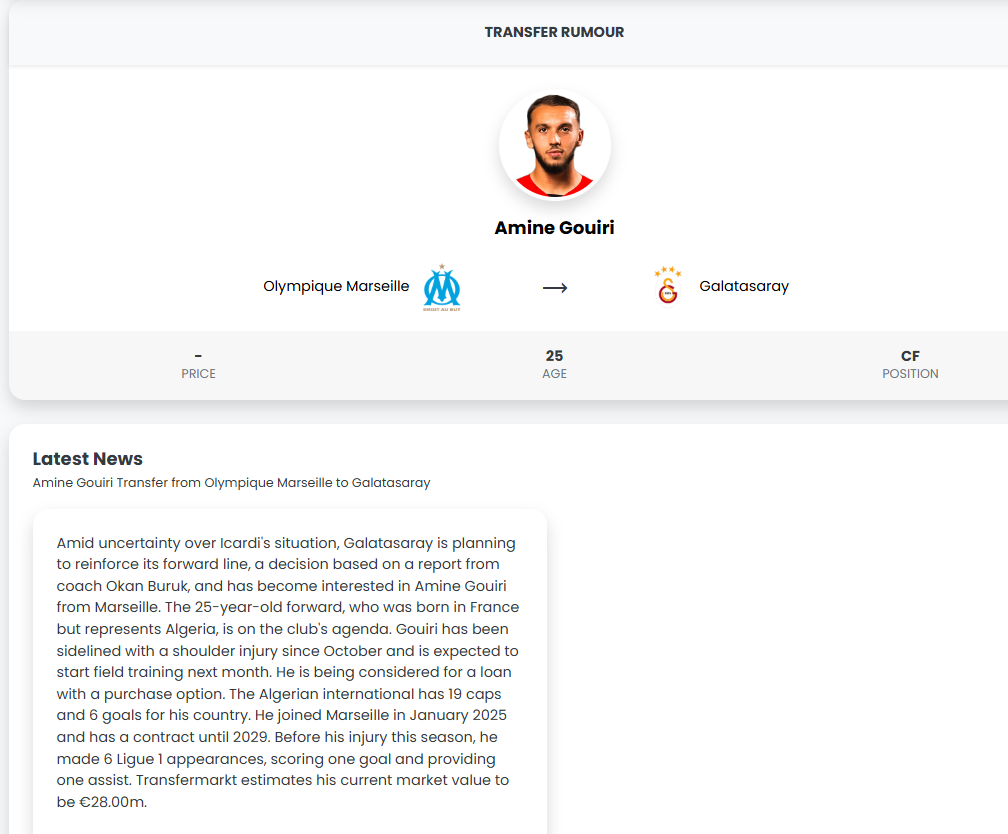The height and width of the screenshot is (834, 1008).
Task: Click the news article text card
Action: click(x=289, y=670)
